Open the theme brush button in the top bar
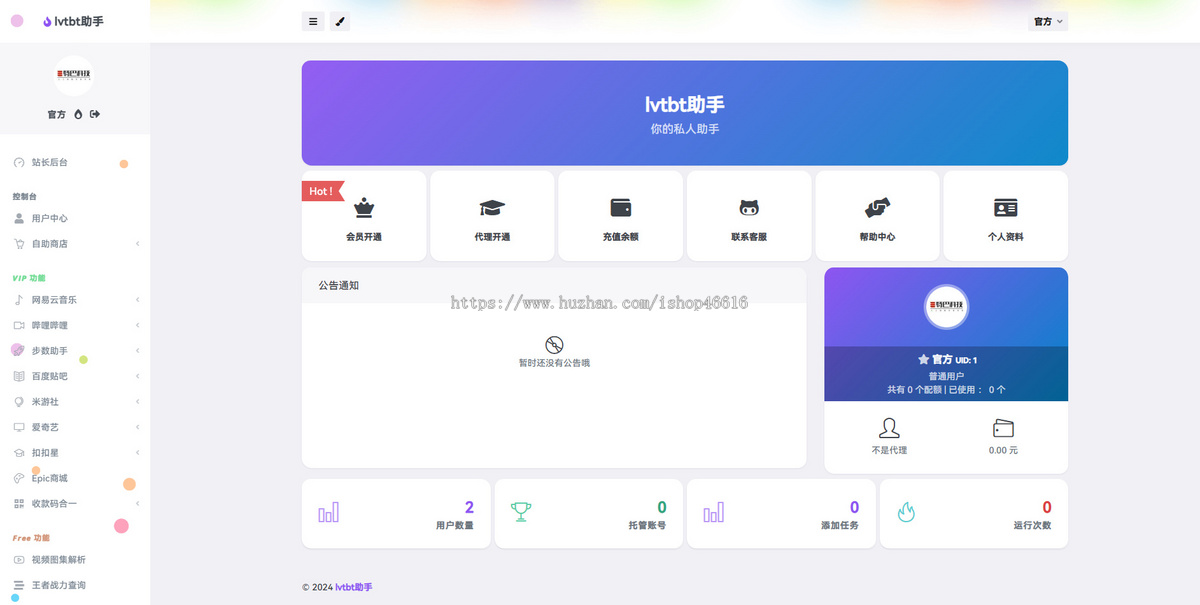Screen dimensions: 1200x605 click(x=340, y=21)
